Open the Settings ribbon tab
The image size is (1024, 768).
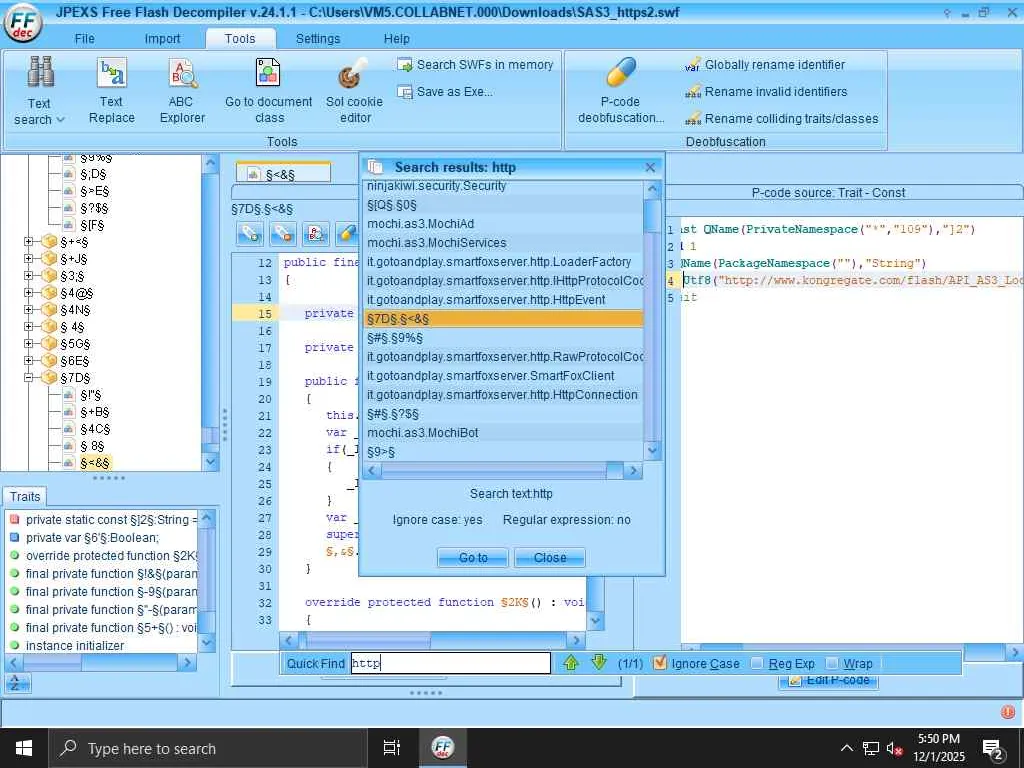[x=318, y=39]
